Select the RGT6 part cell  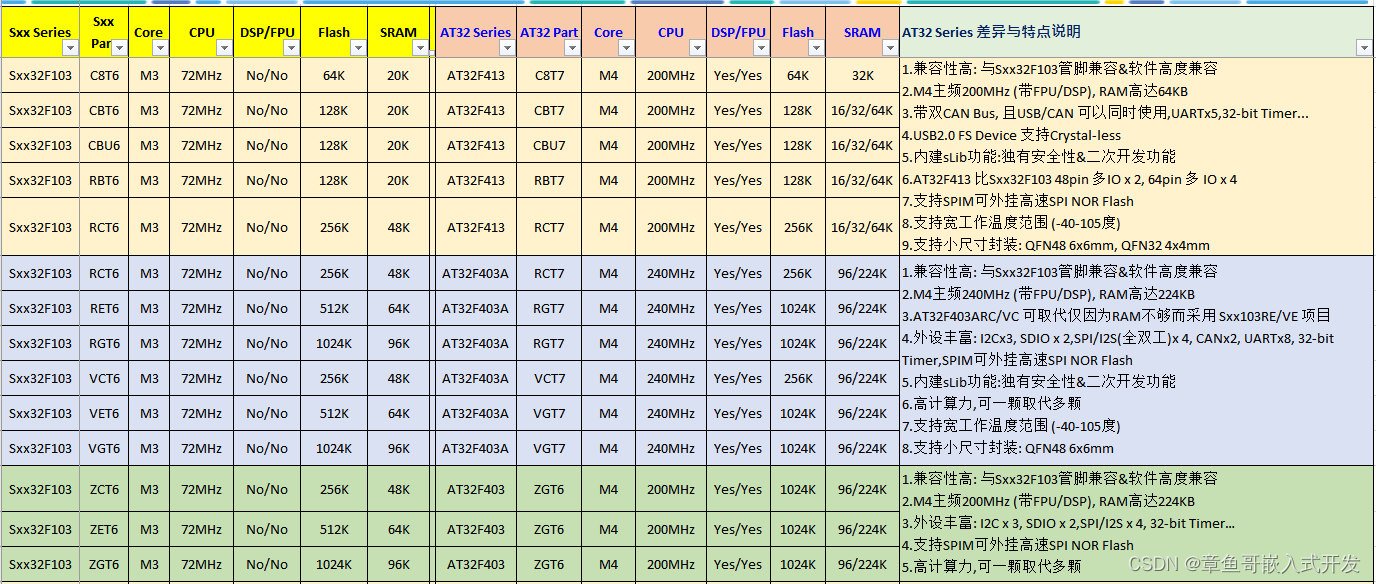coord(104,343)
